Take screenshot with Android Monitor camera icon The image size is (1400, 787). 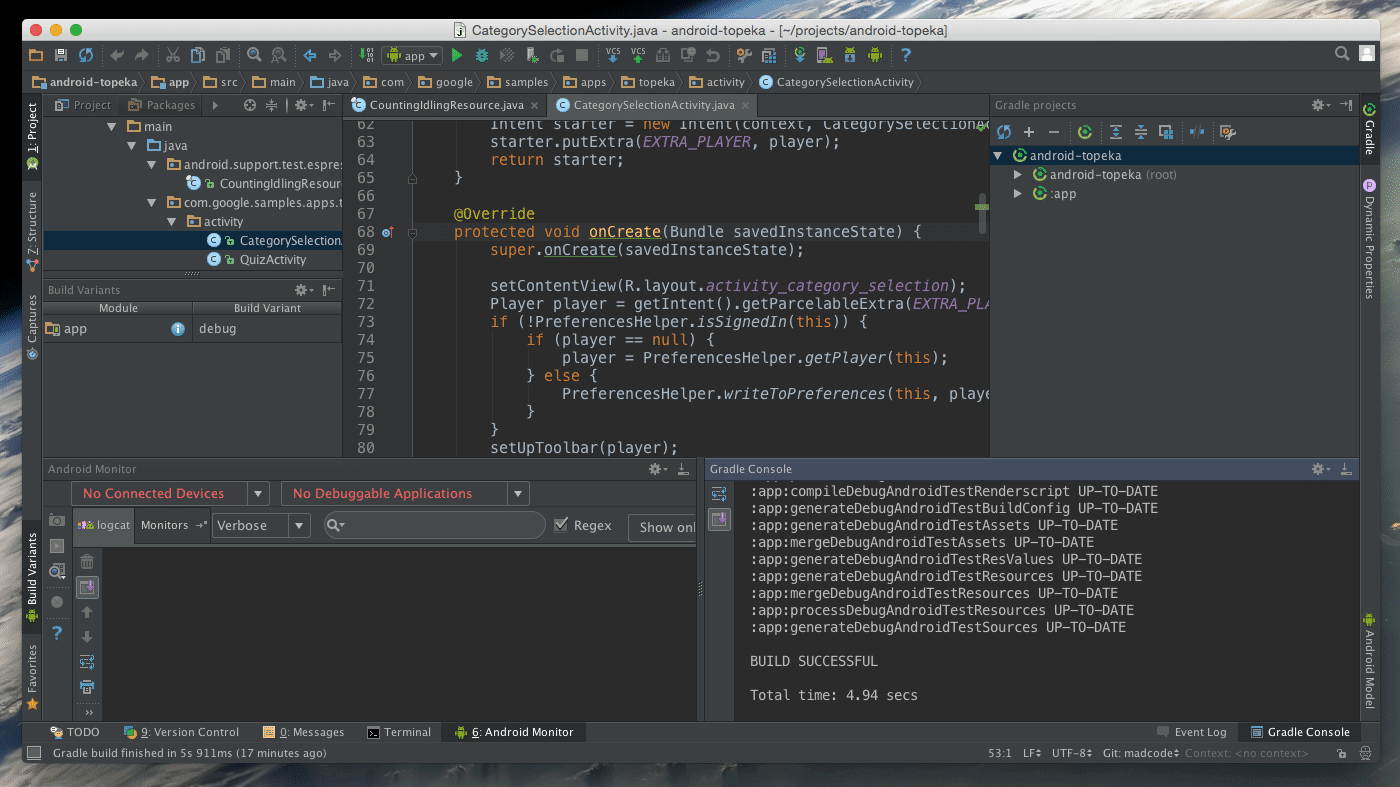pos(57,521)
